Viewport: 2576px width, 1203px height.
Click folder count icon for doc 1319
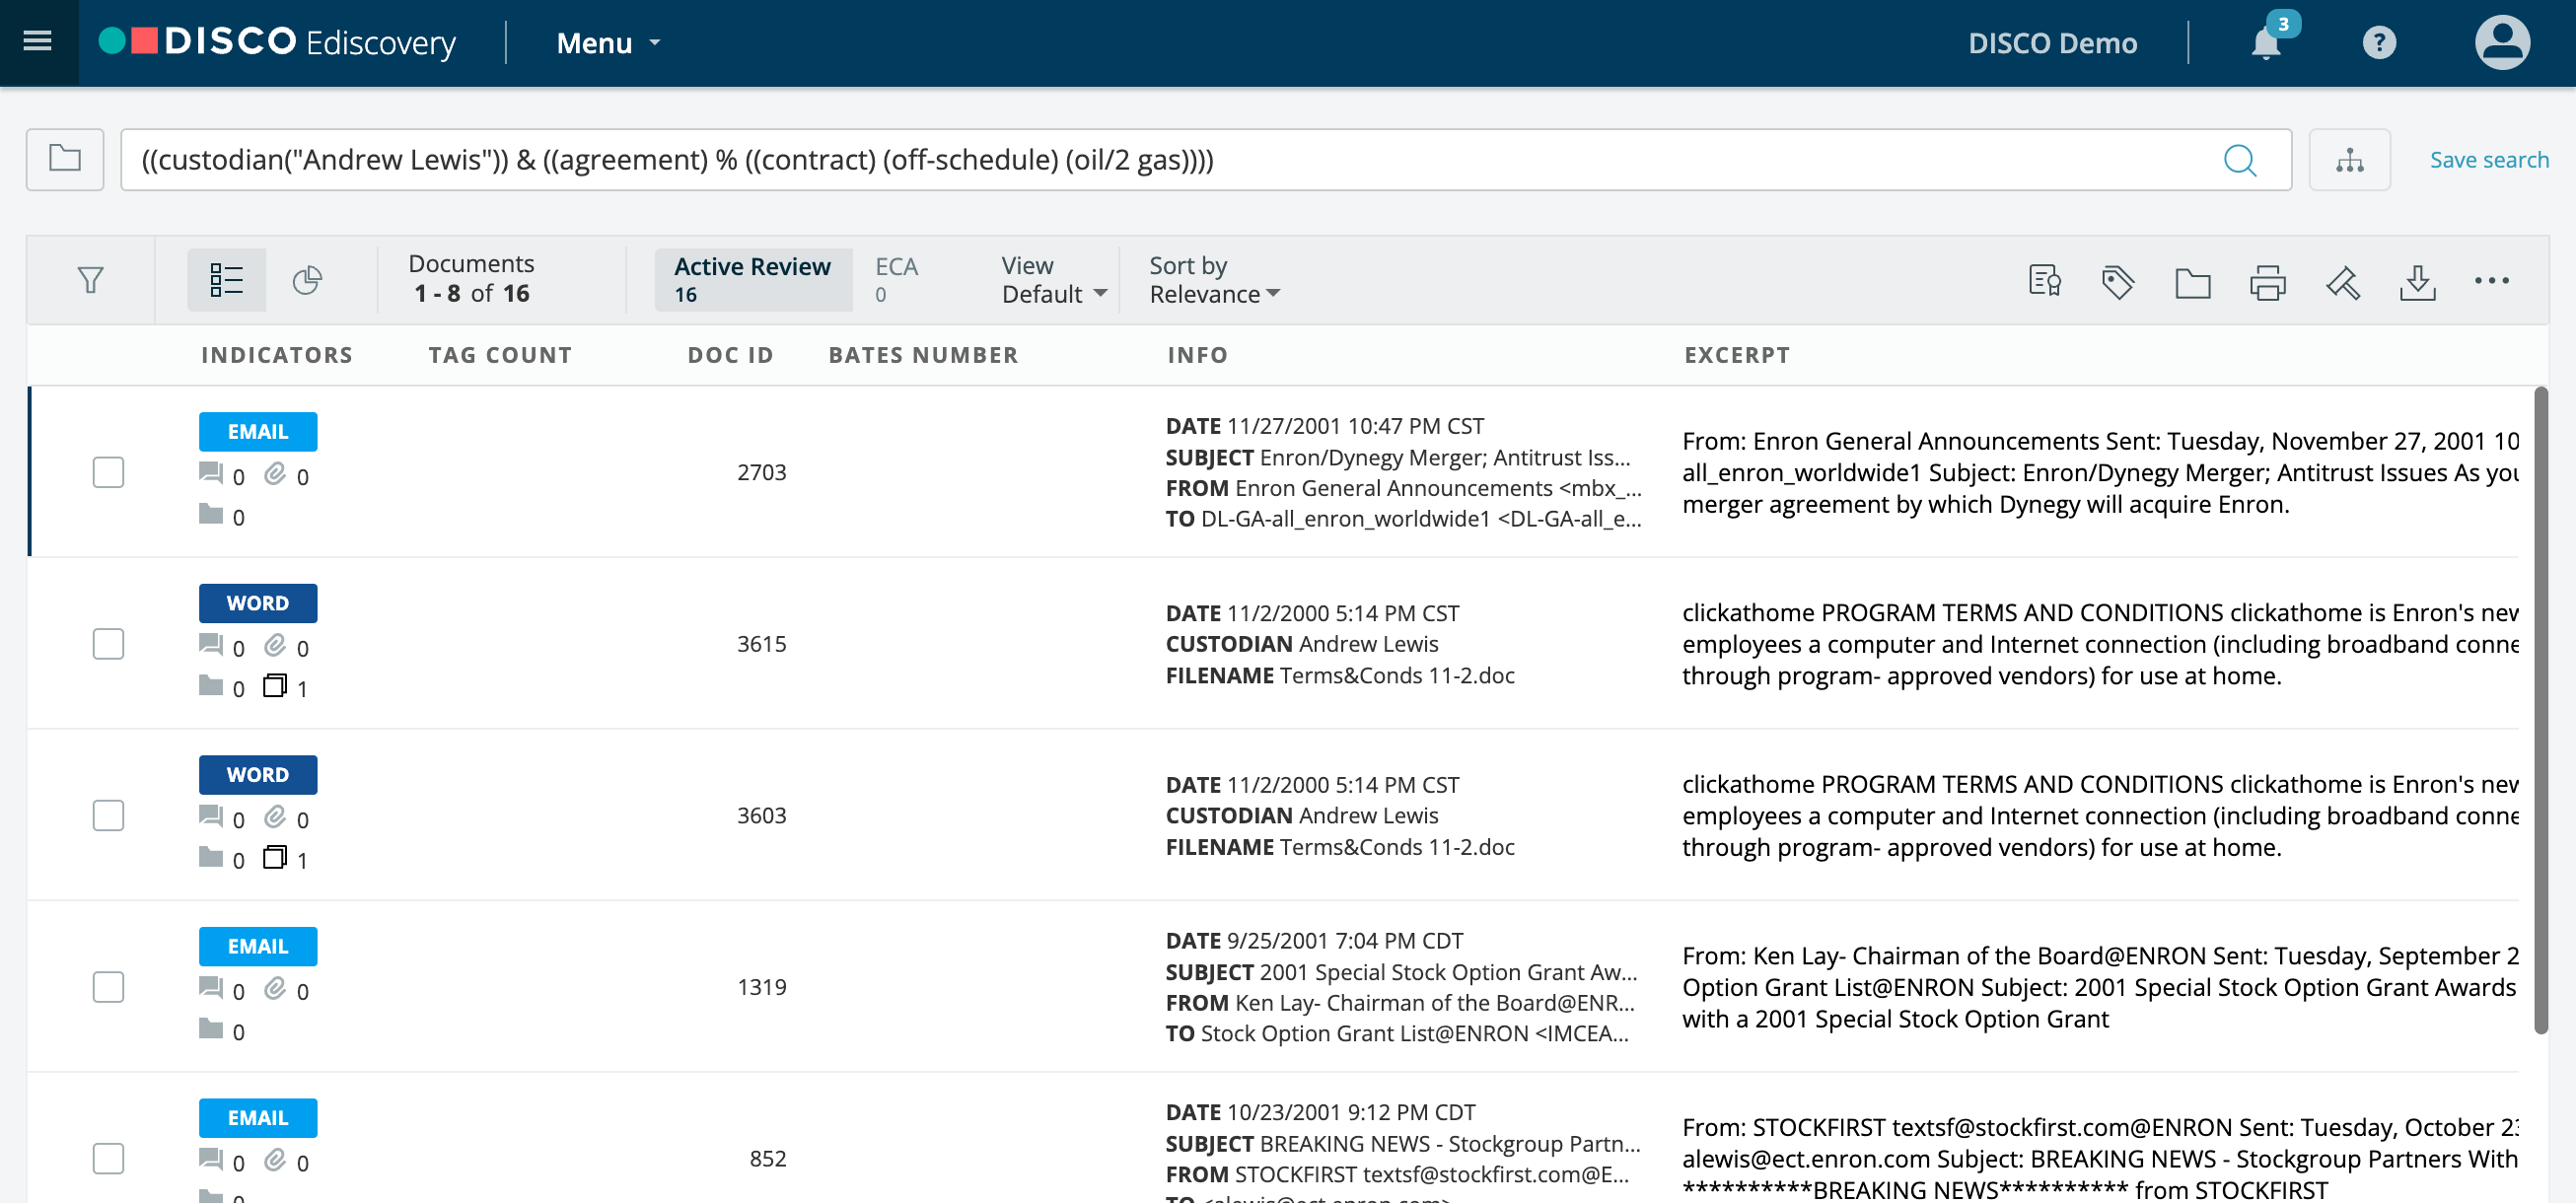click(211, 1029)
